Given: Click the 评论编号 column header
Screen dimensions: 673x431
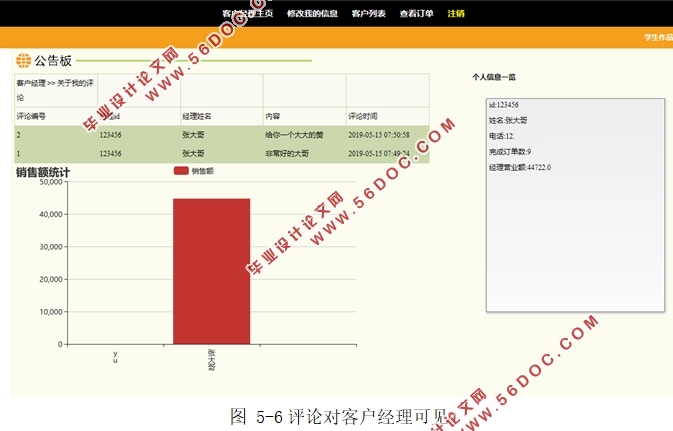Looking at the screenshot, I should click(31, 116).
